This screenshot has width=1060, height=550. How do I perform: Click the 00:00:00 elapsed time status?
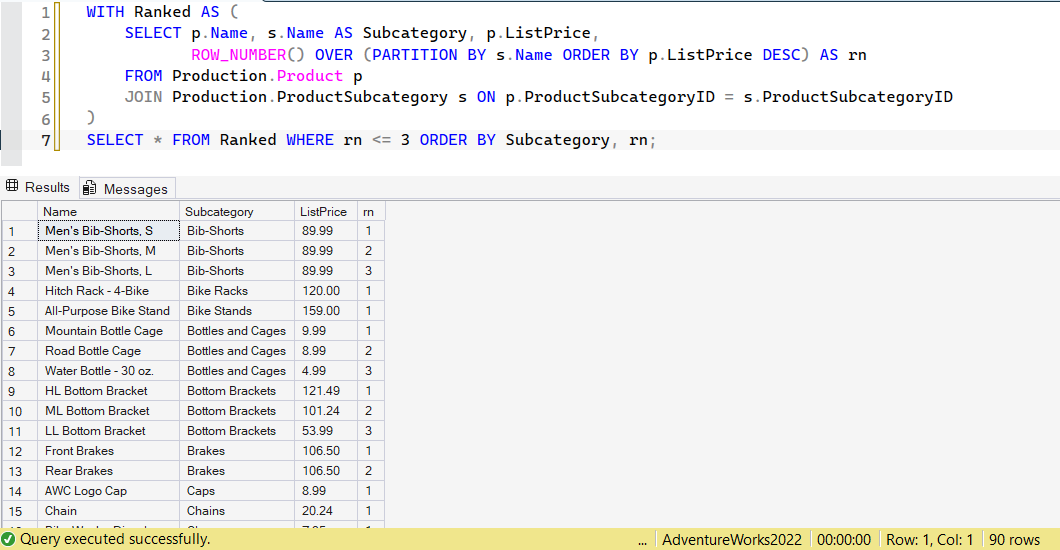[x=844, y=539]
